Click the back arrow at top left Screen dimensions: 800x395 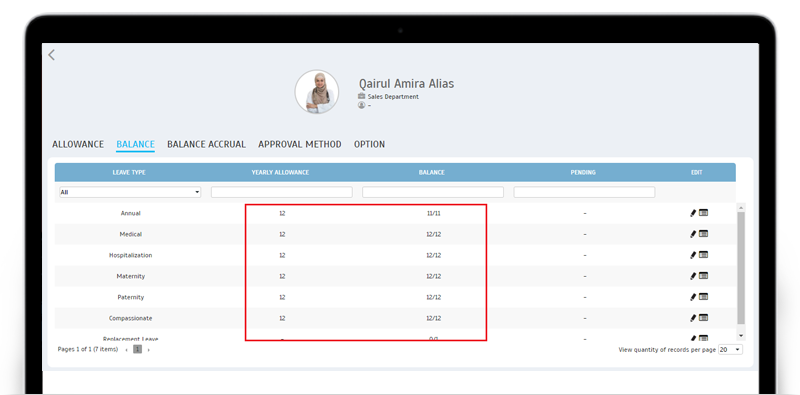[51, 55]
